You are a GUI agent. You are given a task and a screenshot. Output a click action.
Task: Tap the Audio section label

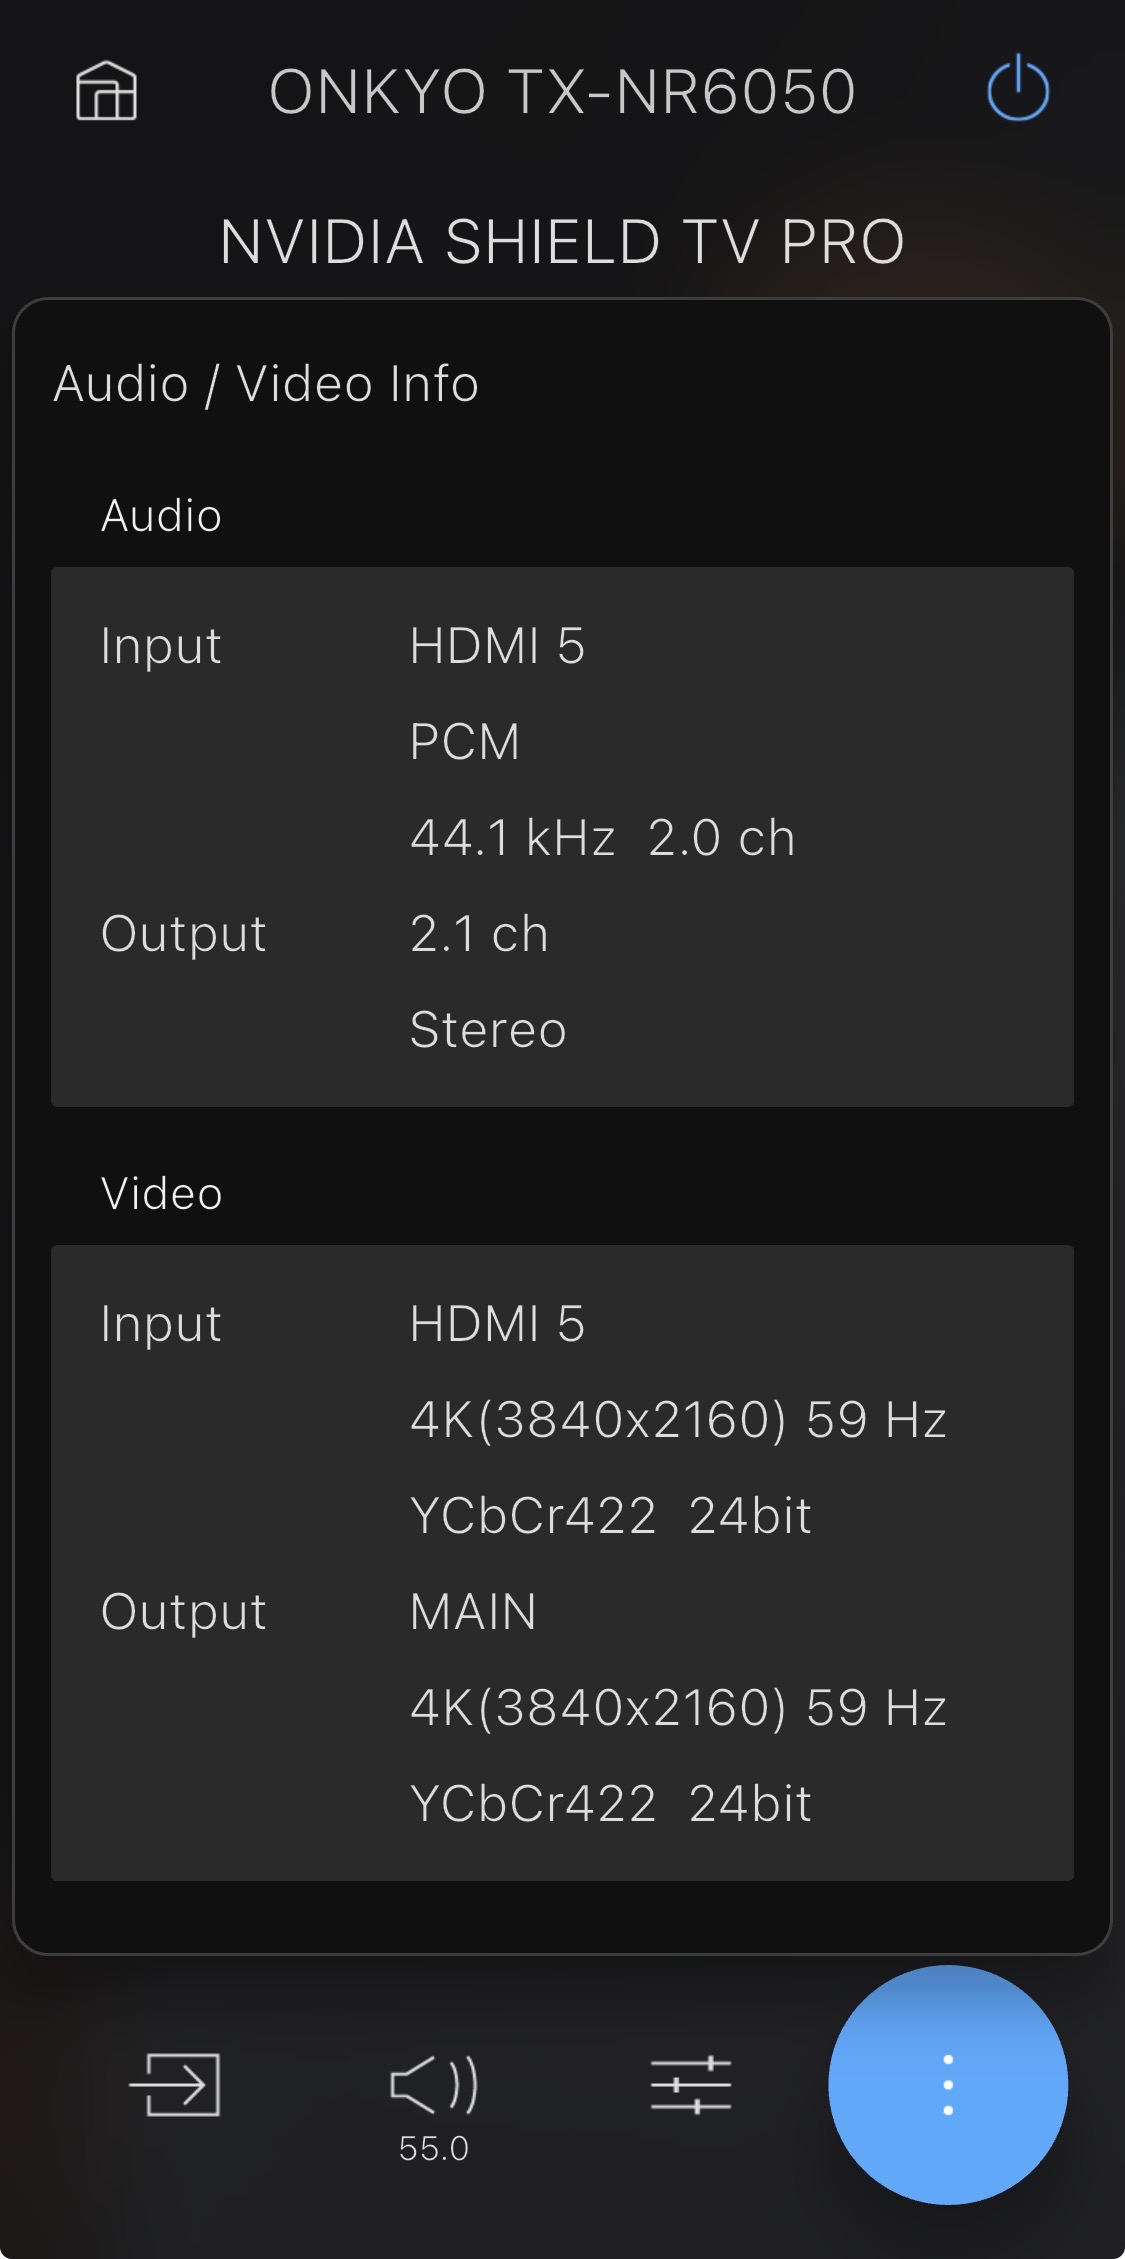pos(161,516)
